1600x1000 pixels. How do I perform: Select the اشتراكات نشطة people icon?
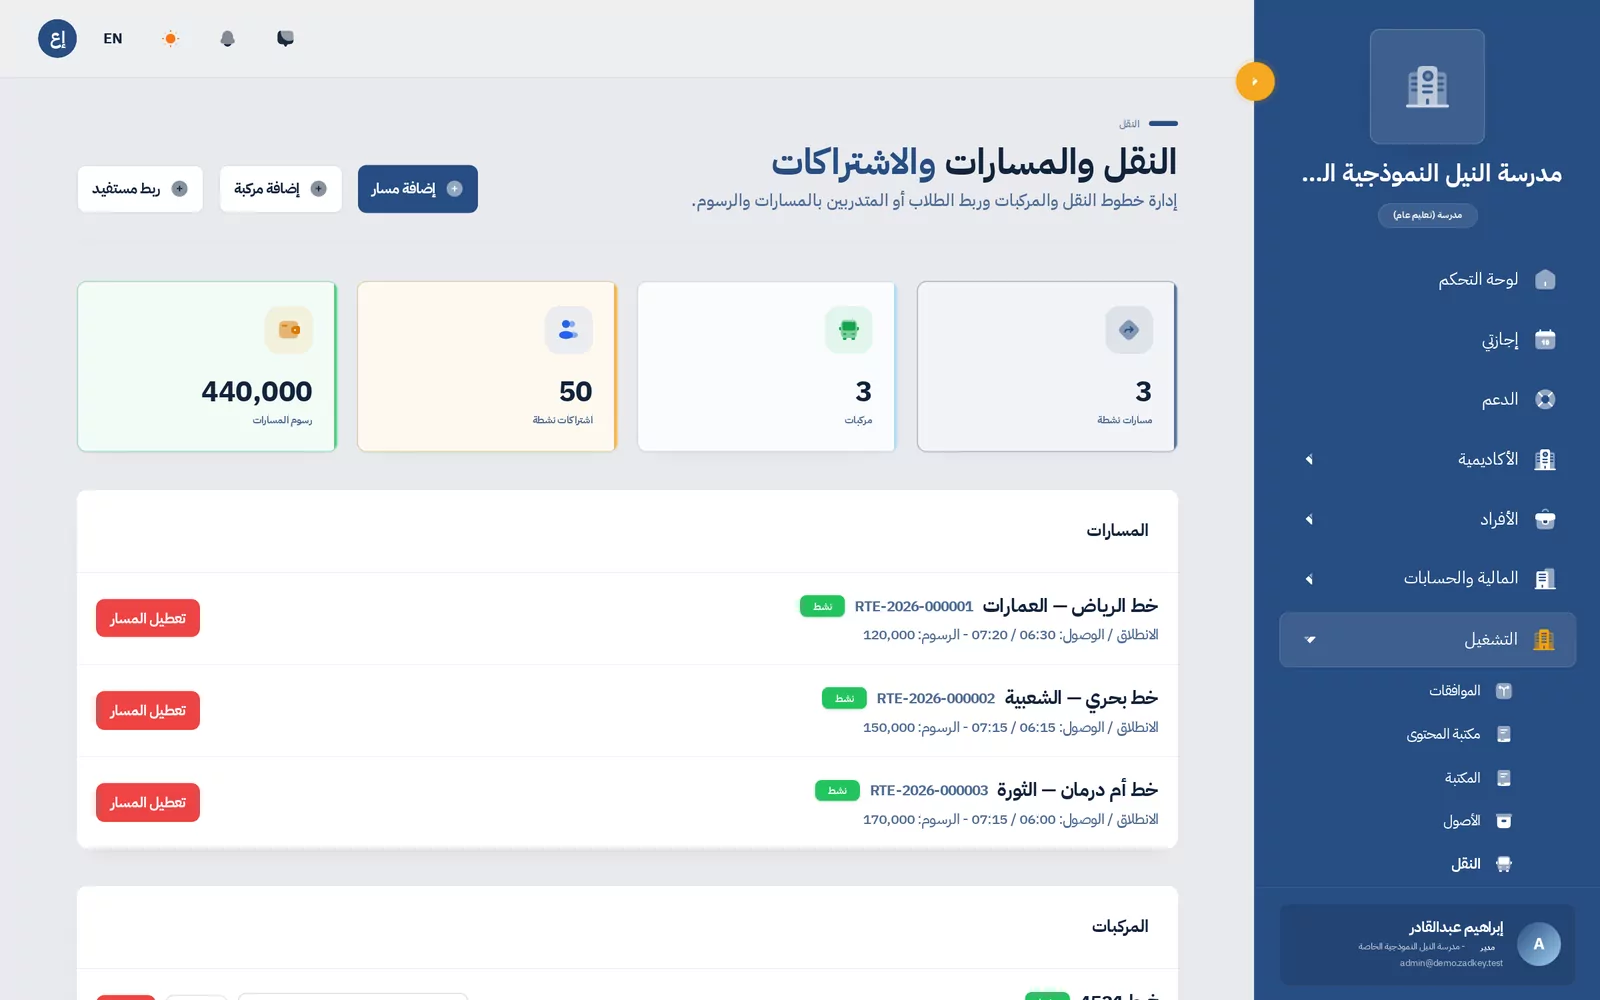point(569,330)
